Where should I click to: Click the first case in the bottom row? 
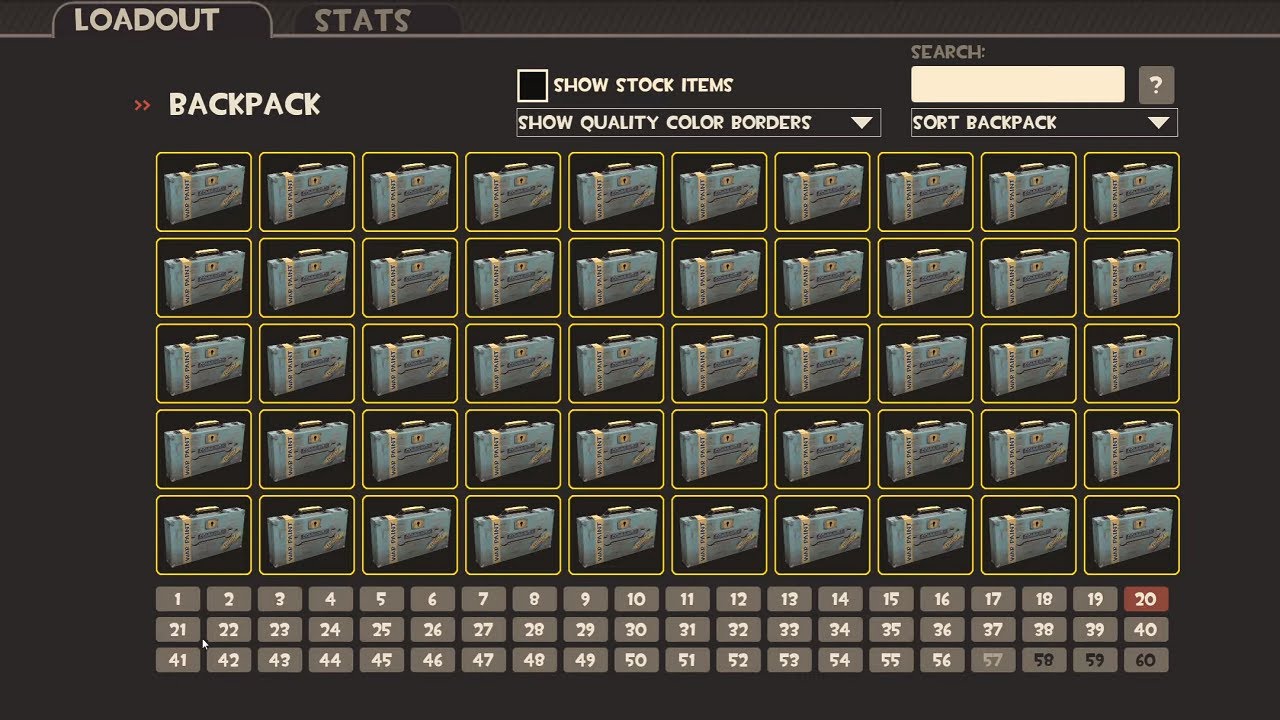204,536
